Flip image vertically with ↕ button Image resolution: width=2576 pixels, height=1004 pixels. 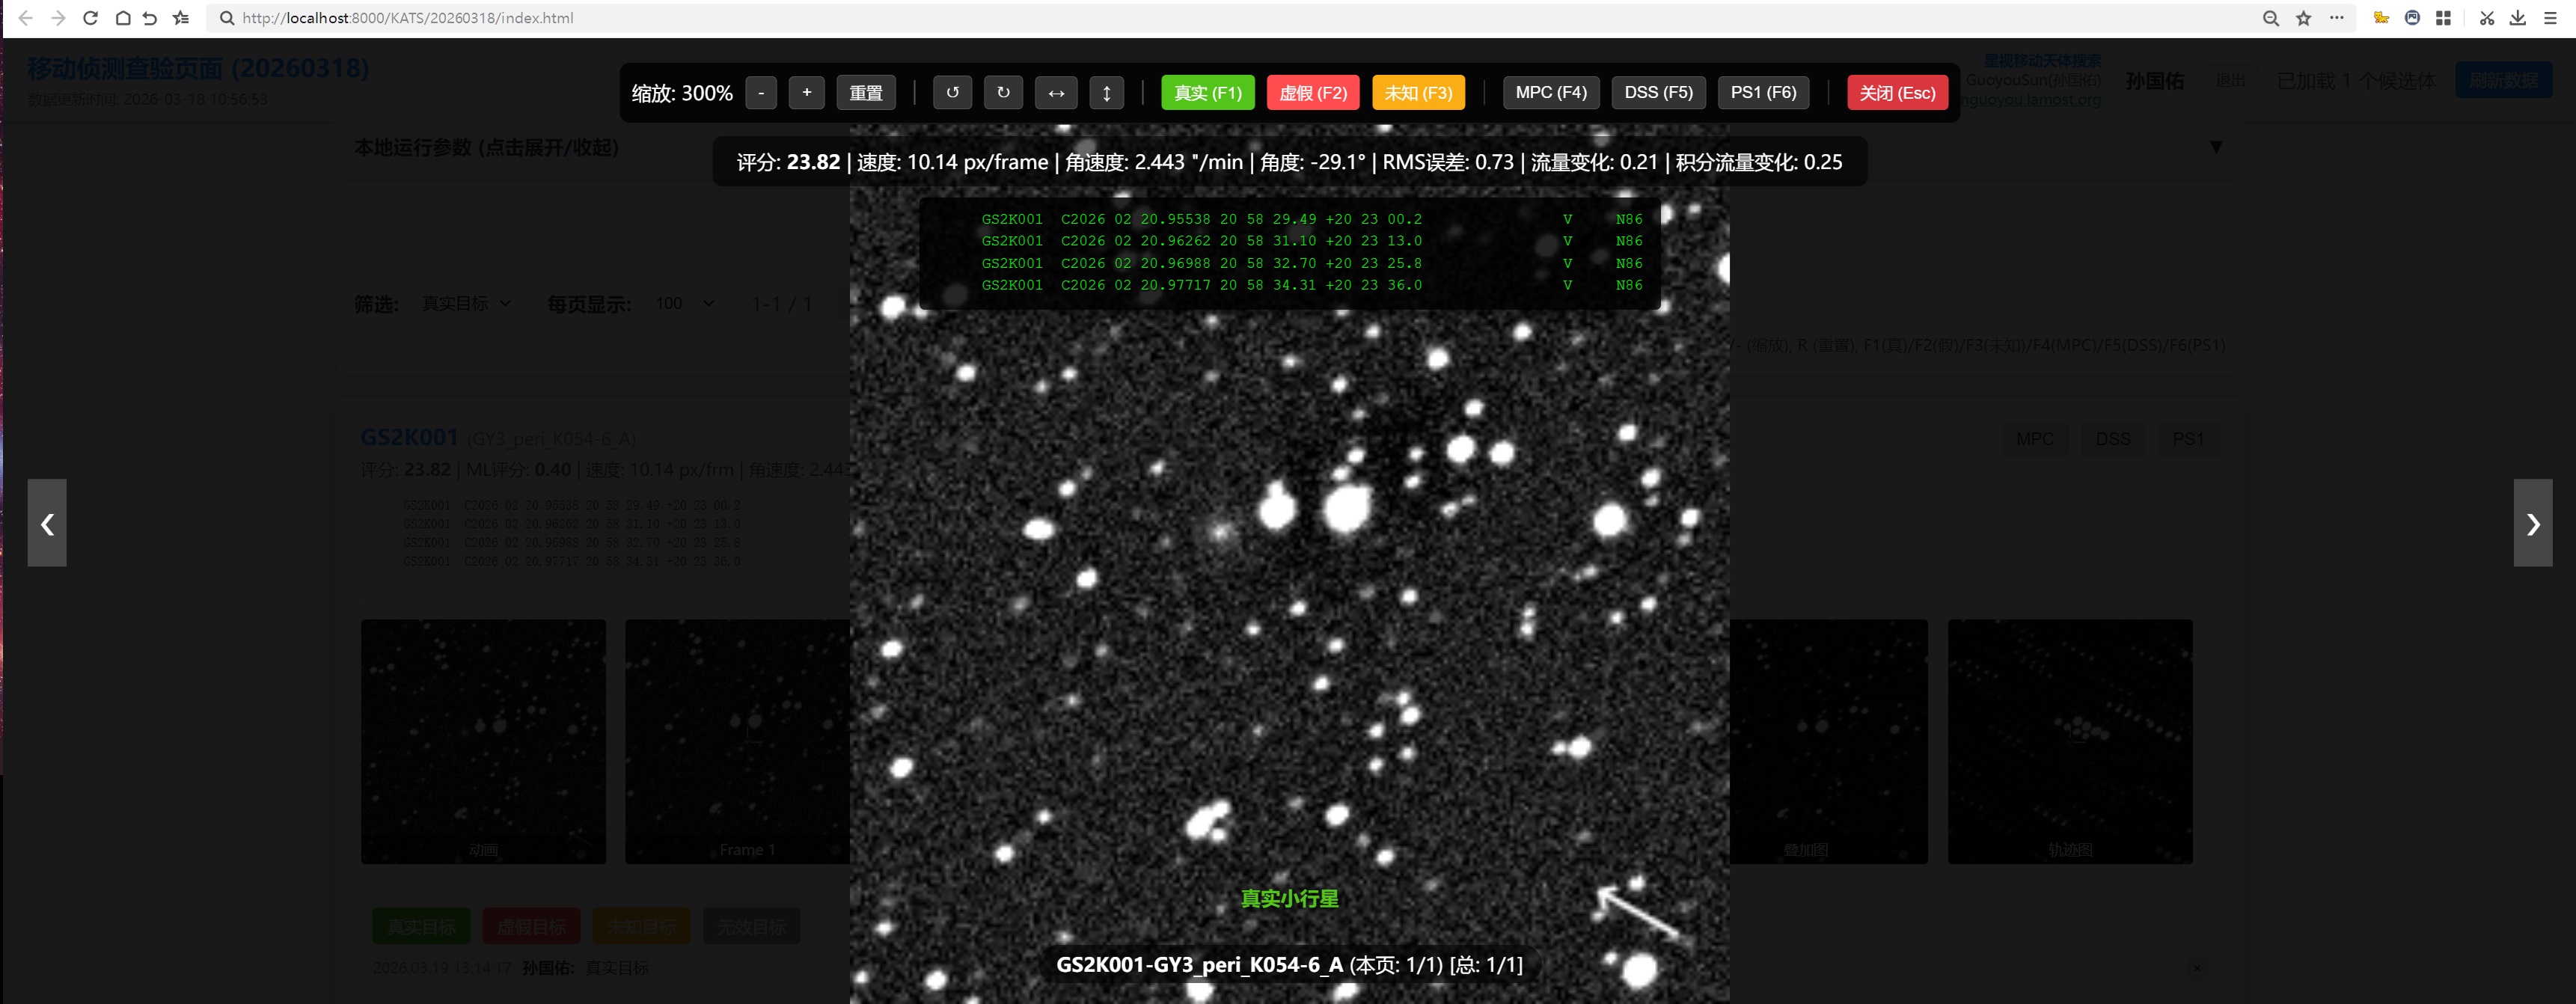click(x=1106, y=93)
